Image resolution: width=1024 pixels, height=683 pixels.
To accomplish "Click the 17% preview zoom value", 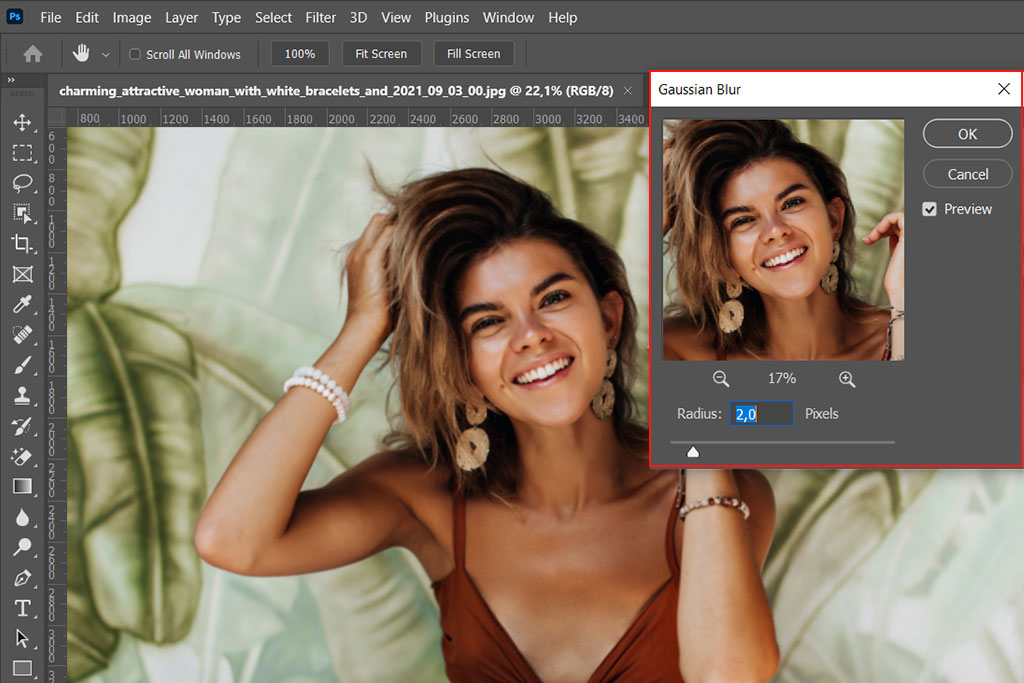I will pos(782,379).
